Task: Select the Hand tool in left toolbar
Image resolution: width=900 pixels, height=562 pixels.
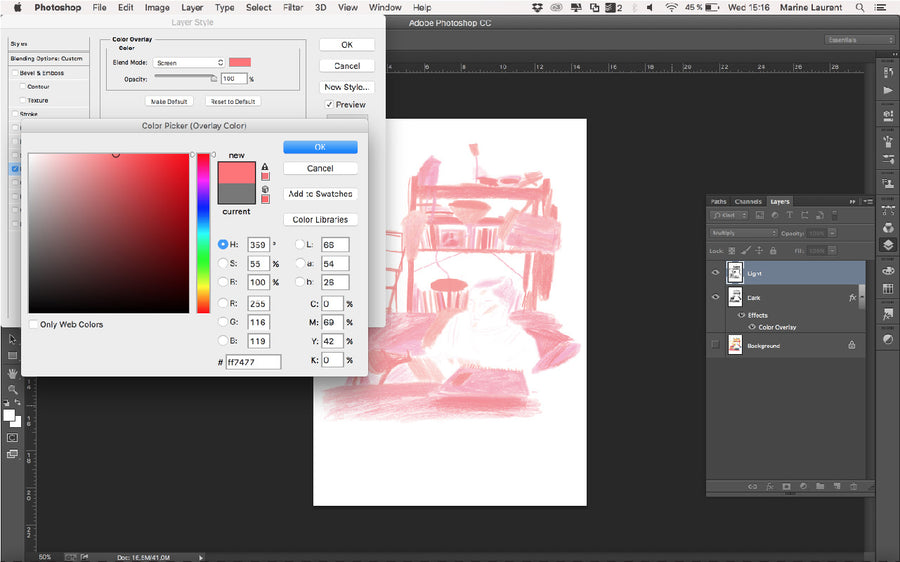Action: [x=12, y=374]
